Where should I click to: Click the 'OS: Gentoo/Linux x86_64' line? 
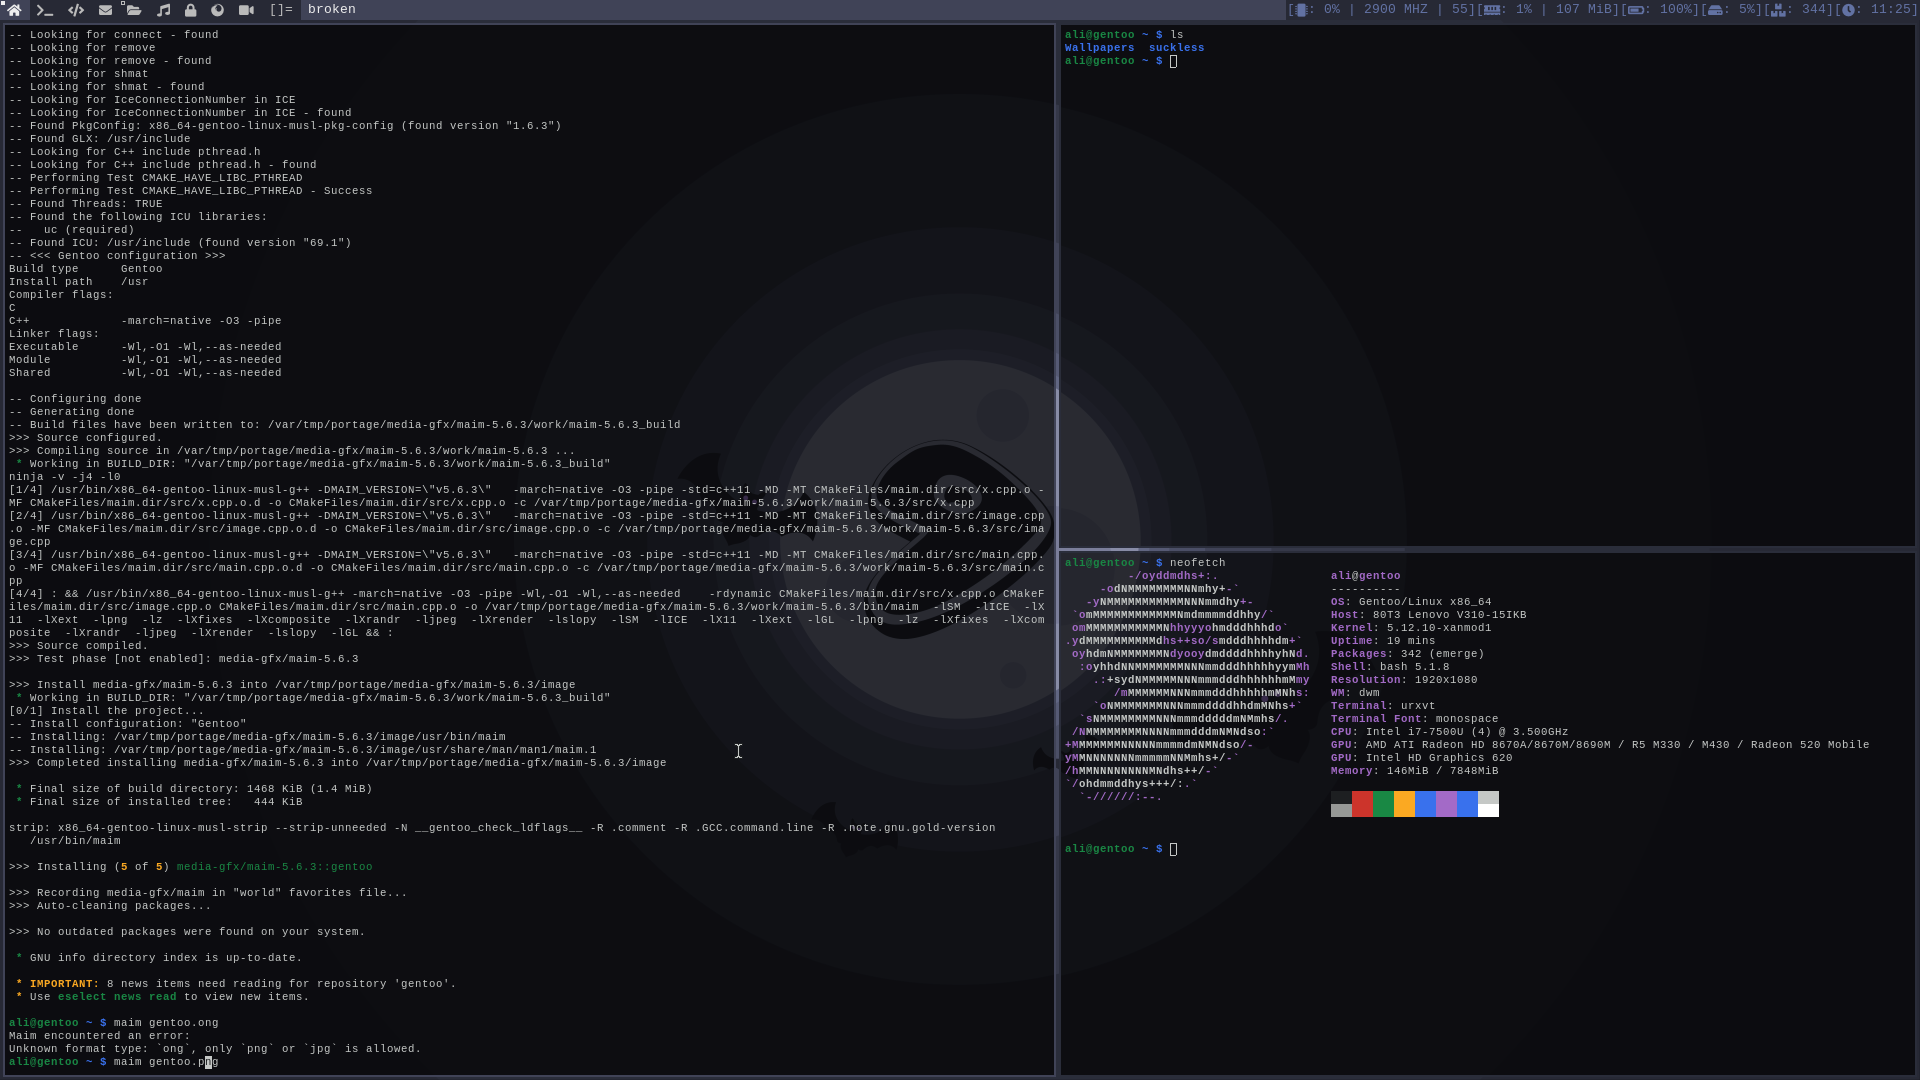point(1411,602)
